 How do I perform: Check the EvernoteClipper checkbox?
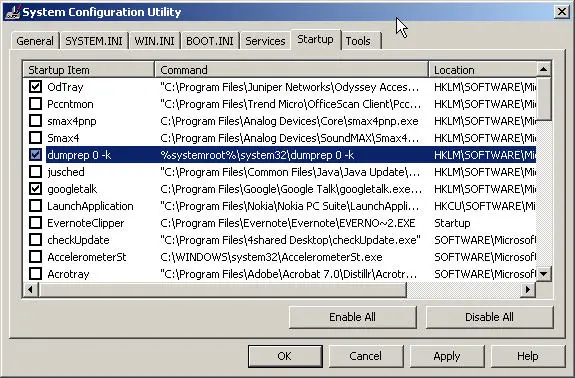point(35,223)
